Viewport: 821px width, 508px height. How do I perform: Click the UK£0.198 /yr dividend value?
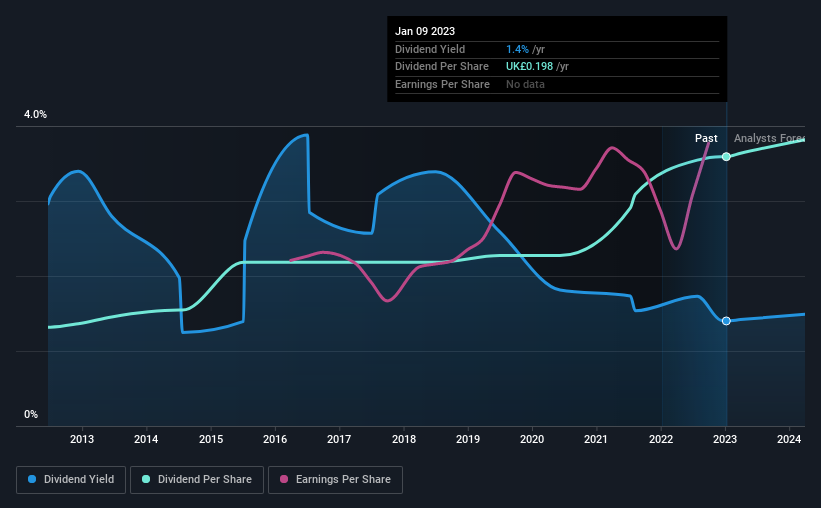click(537, 67)
